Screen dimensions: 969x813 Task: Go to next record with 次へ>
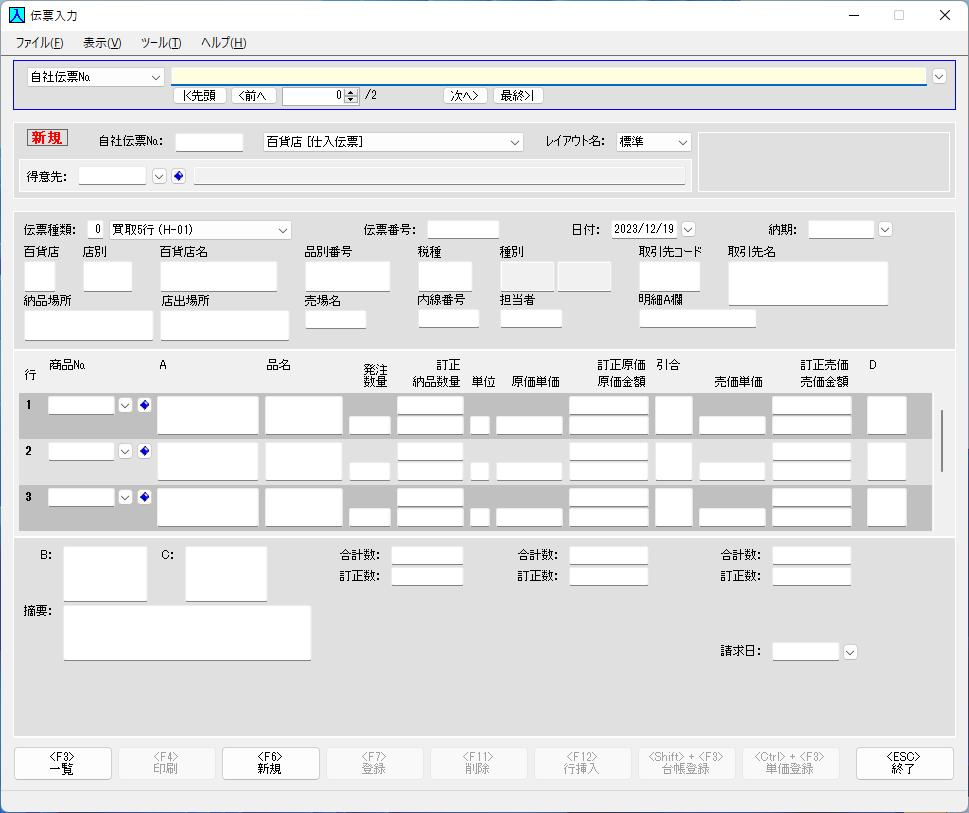(465, 96)
